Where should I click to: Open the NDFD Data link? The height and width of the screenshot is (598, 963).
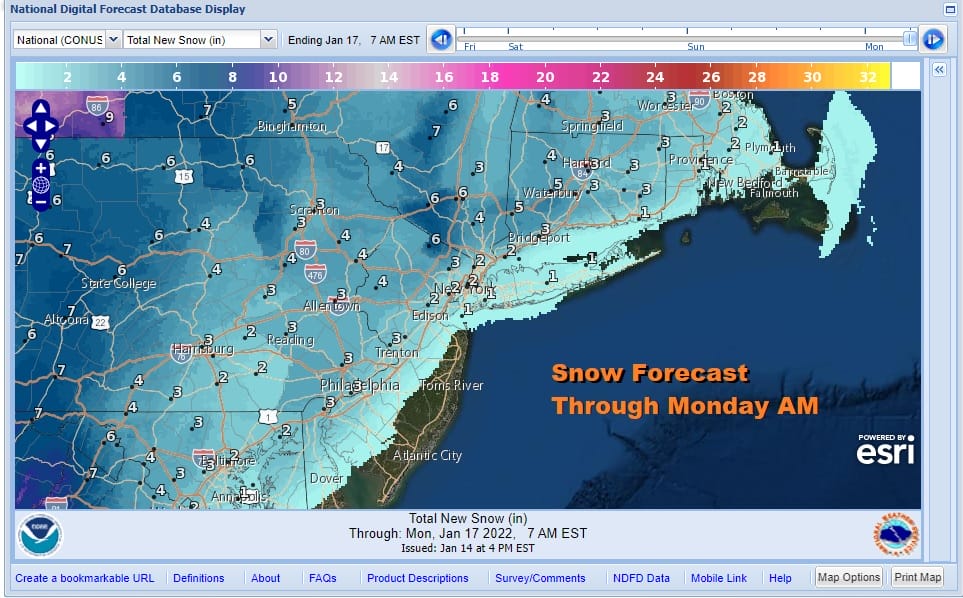point(641,578)
